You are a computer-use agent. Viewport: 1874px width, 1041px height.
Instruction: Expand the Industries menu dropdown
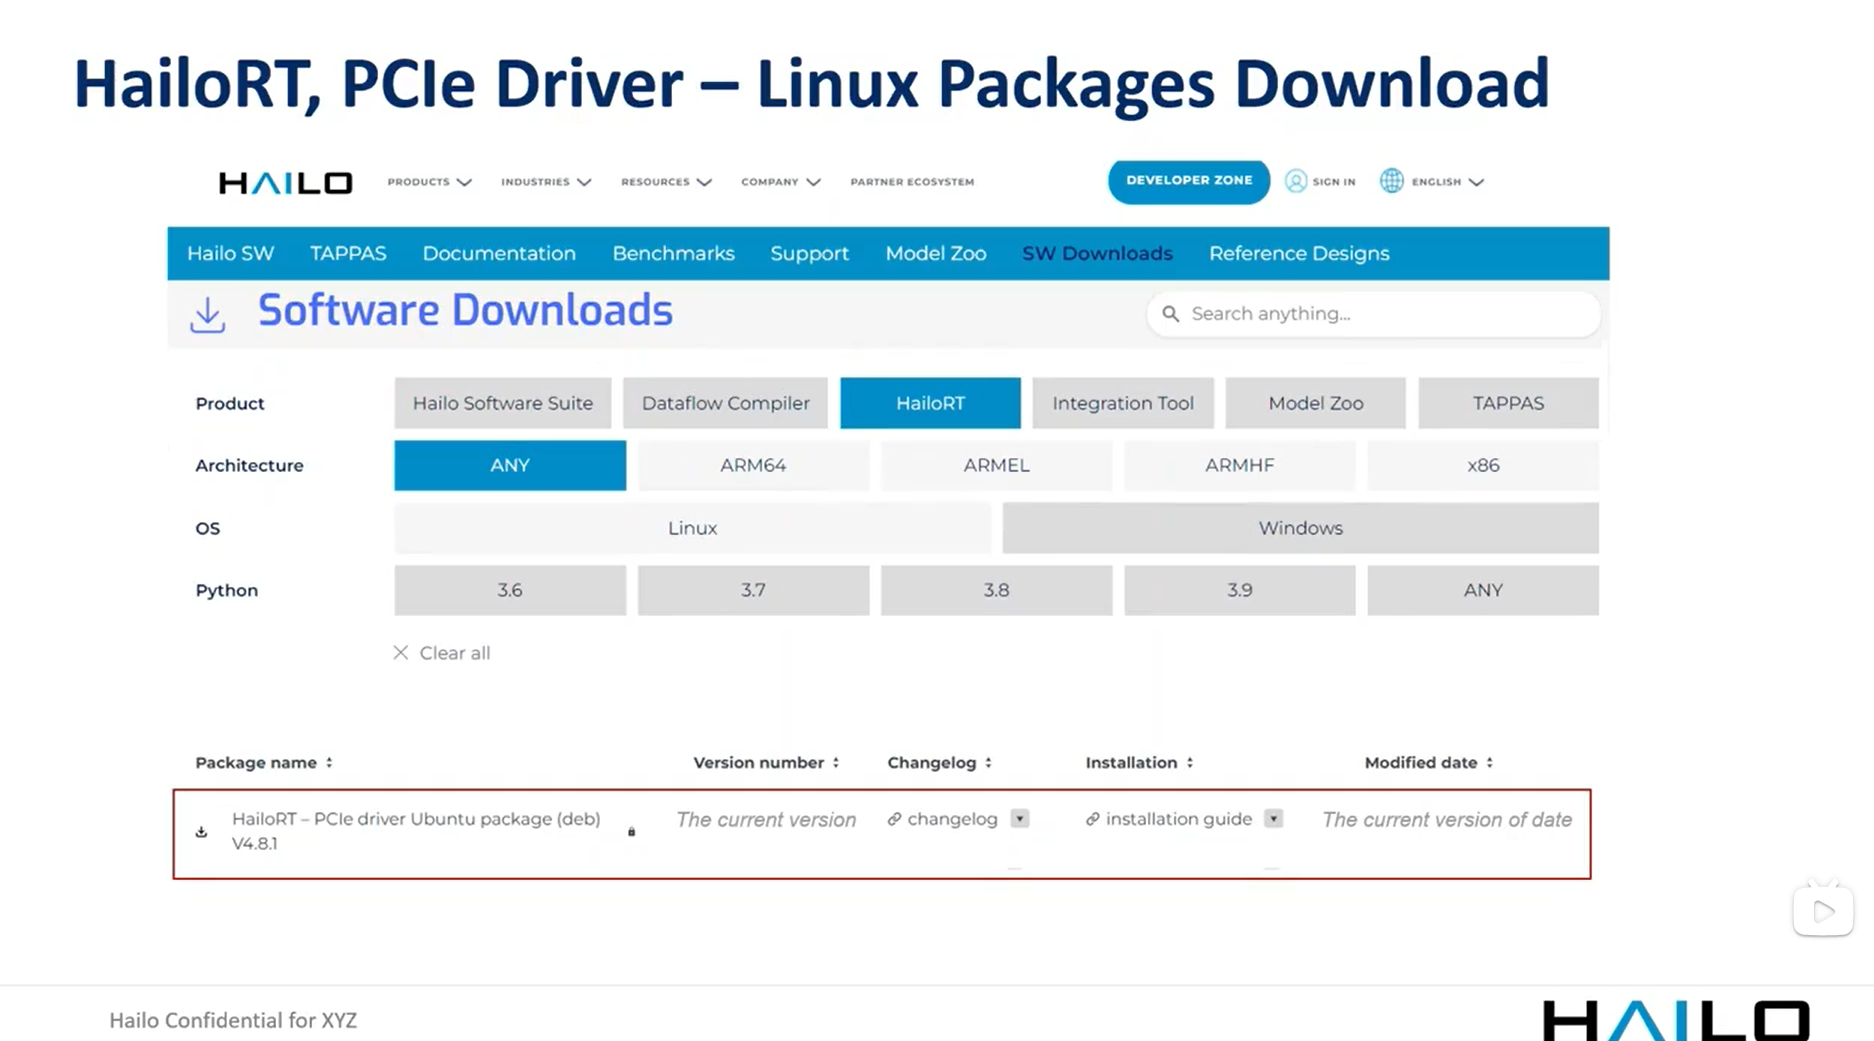(546, 182)
